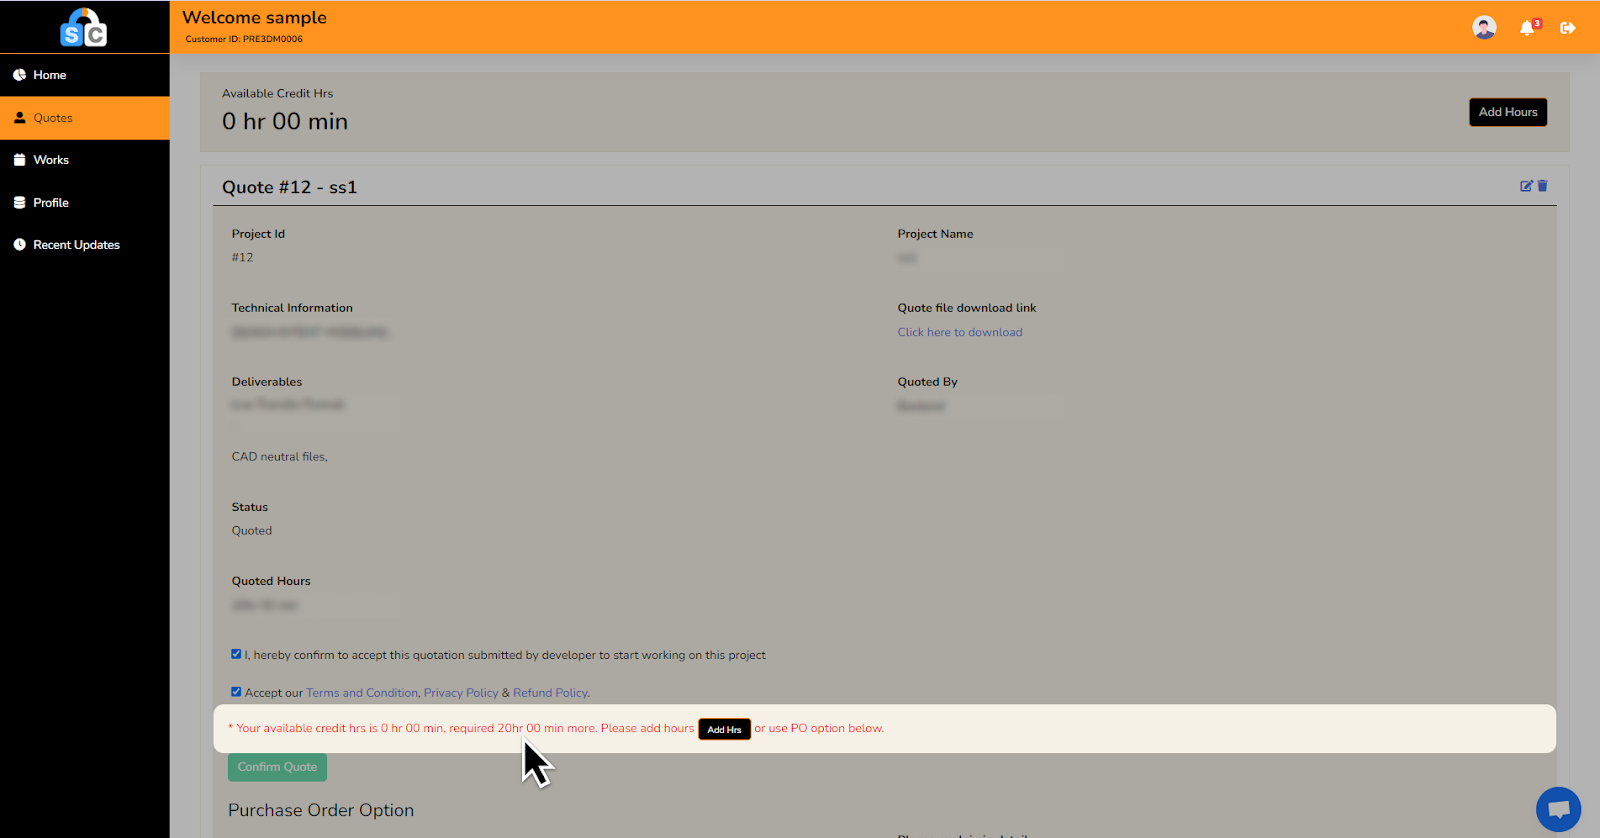Click the Profile database icon in sidebar

[19, 202]
